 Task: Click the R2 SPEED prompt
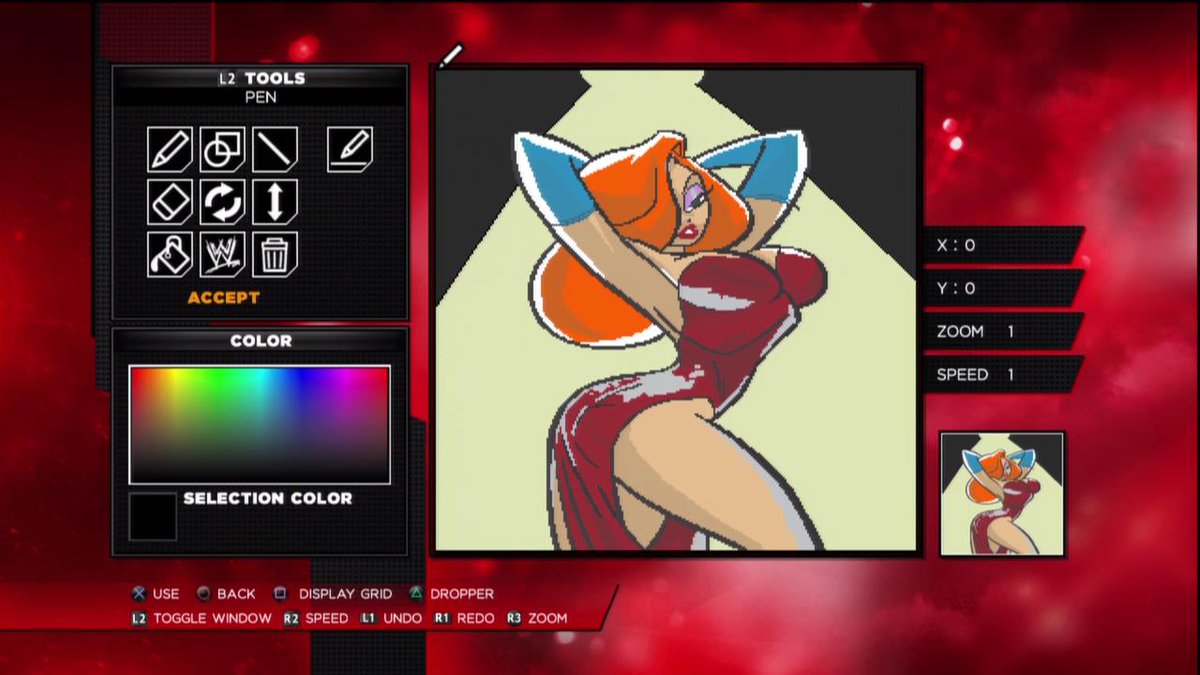(316, 619)
